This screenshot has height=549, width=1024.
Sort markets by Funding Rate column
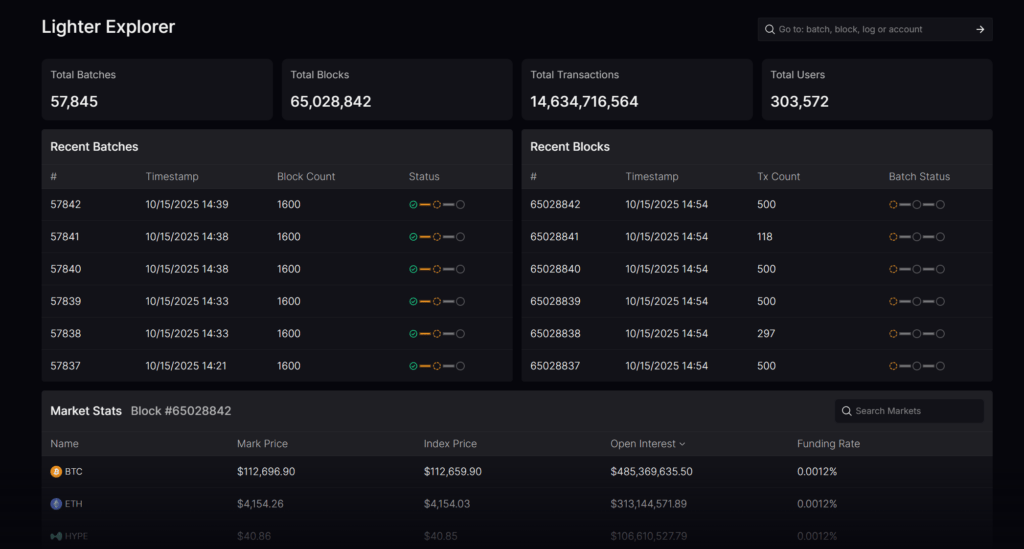coord(828,444)
